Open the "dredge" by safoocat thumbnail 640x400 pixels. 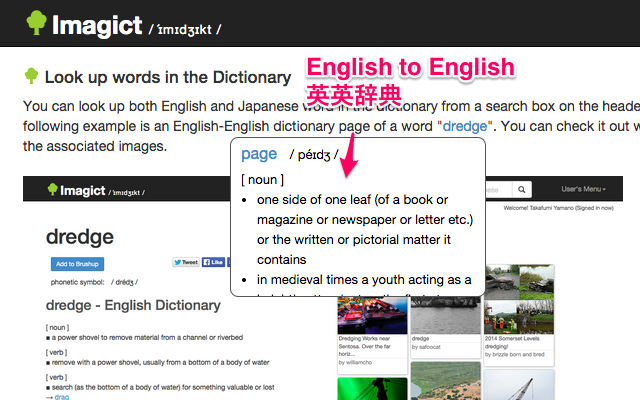click(x=446, y=315)
